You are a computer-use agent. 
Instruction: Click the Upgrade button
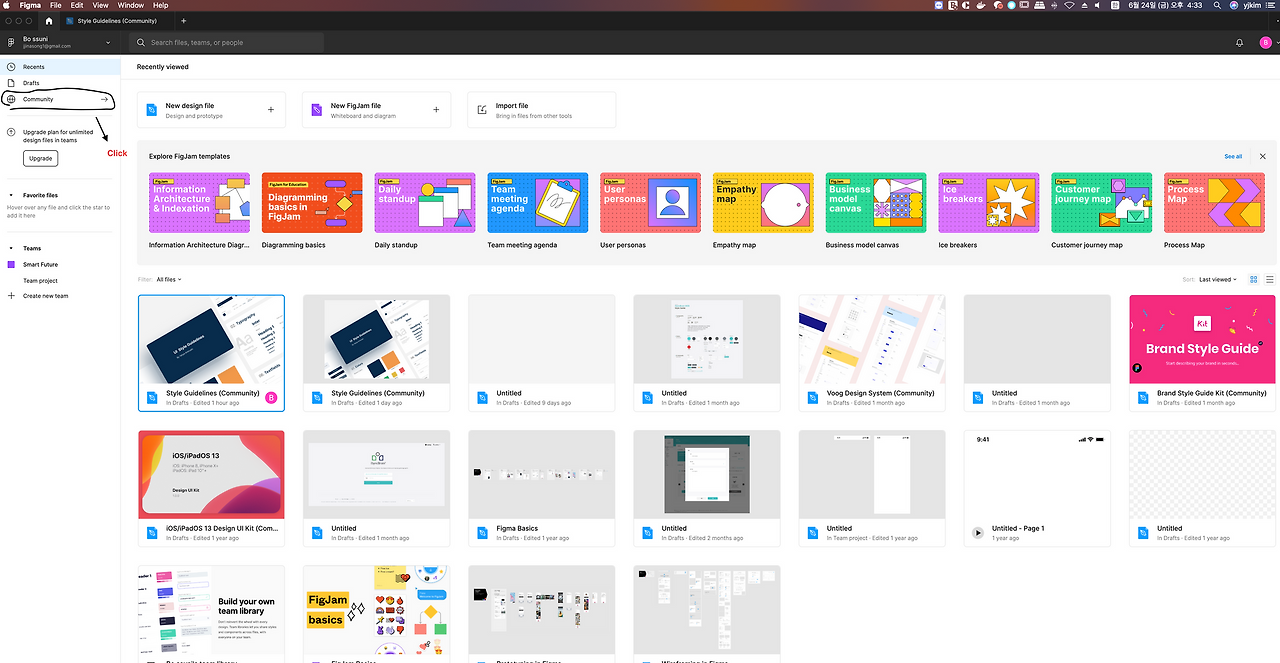coord(40,158)
